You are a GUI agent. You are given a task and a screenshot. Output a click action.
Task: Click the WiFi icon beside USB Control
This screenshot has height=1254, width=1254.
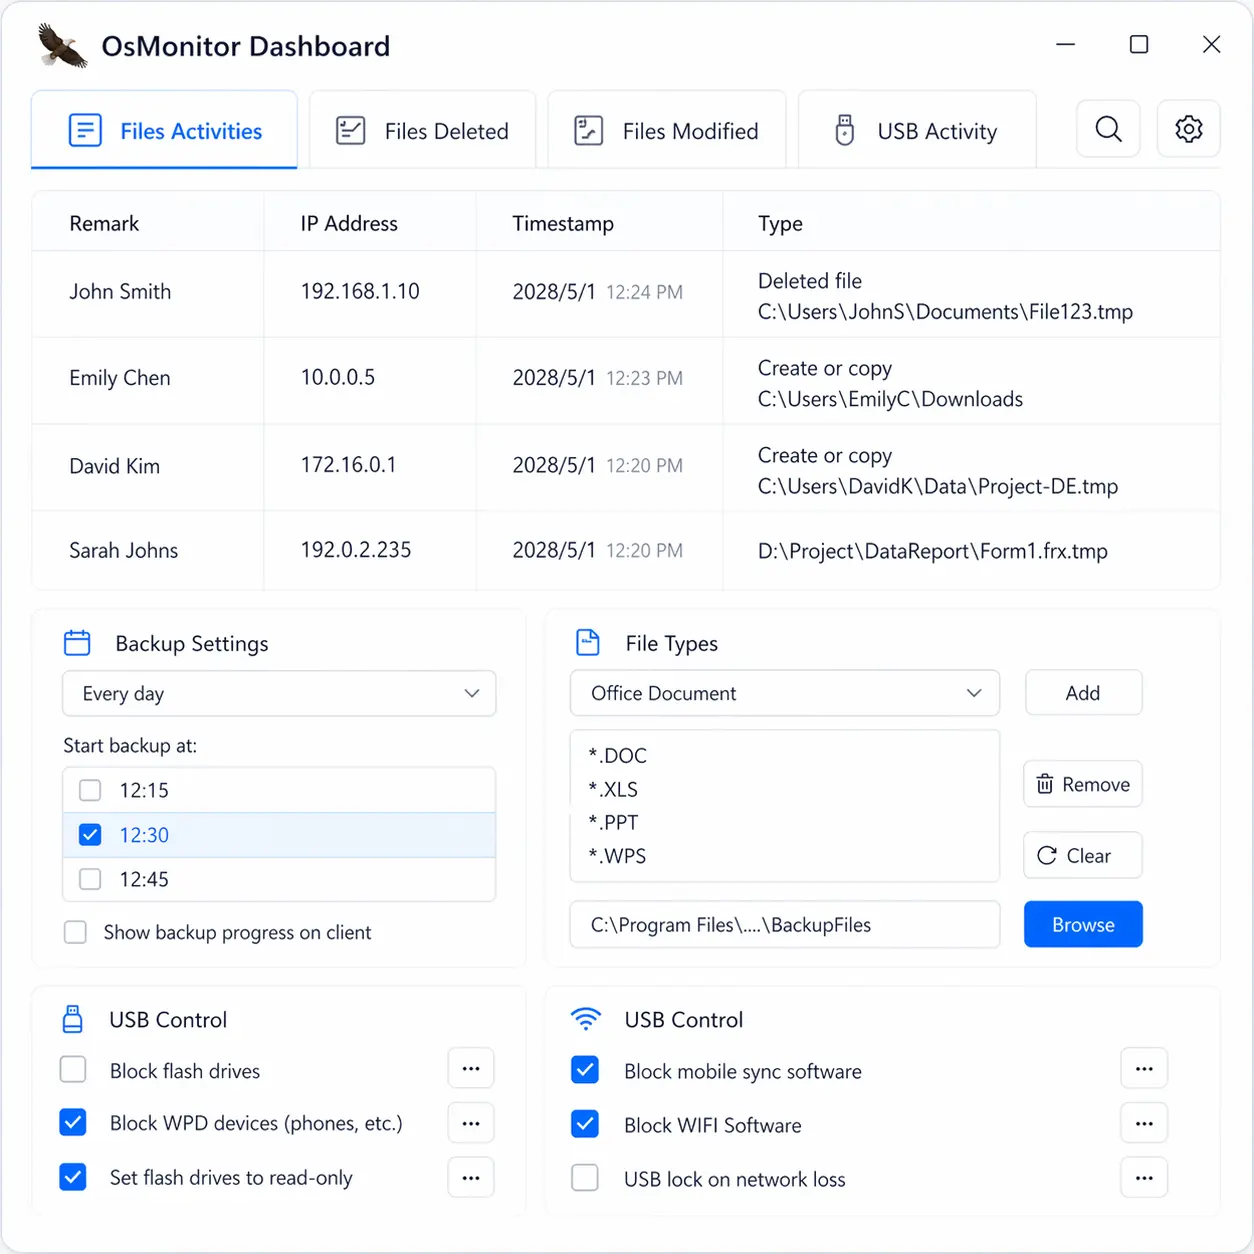coord(586,1019)
